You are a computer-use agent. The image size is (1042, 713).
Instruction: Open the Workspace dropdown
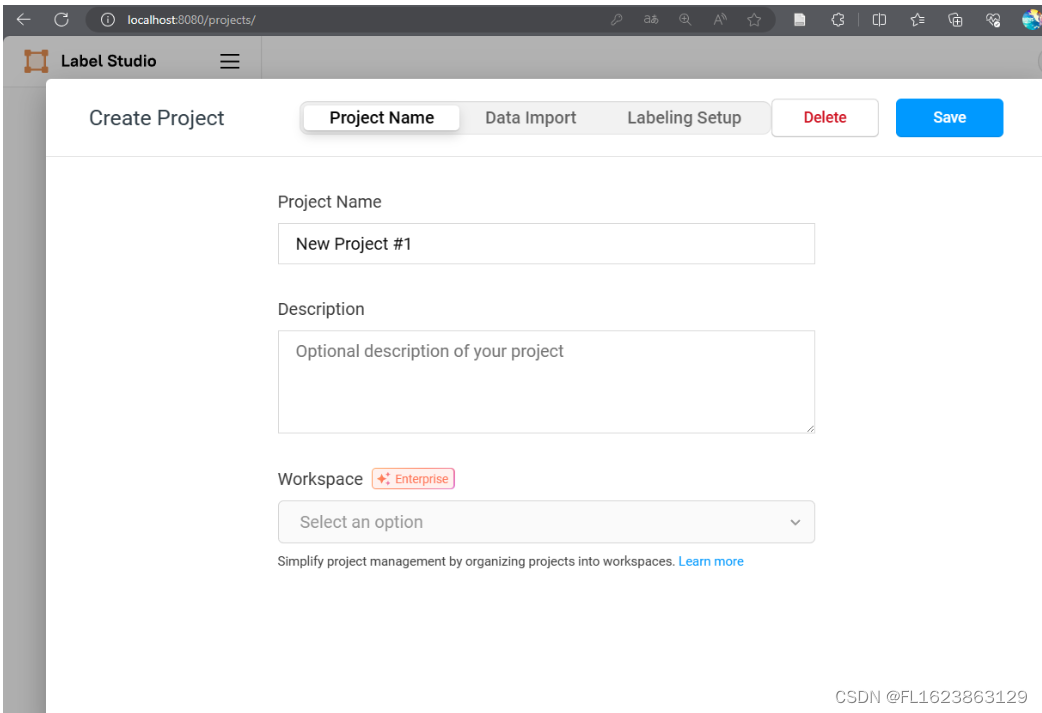[x=546, y=522]
